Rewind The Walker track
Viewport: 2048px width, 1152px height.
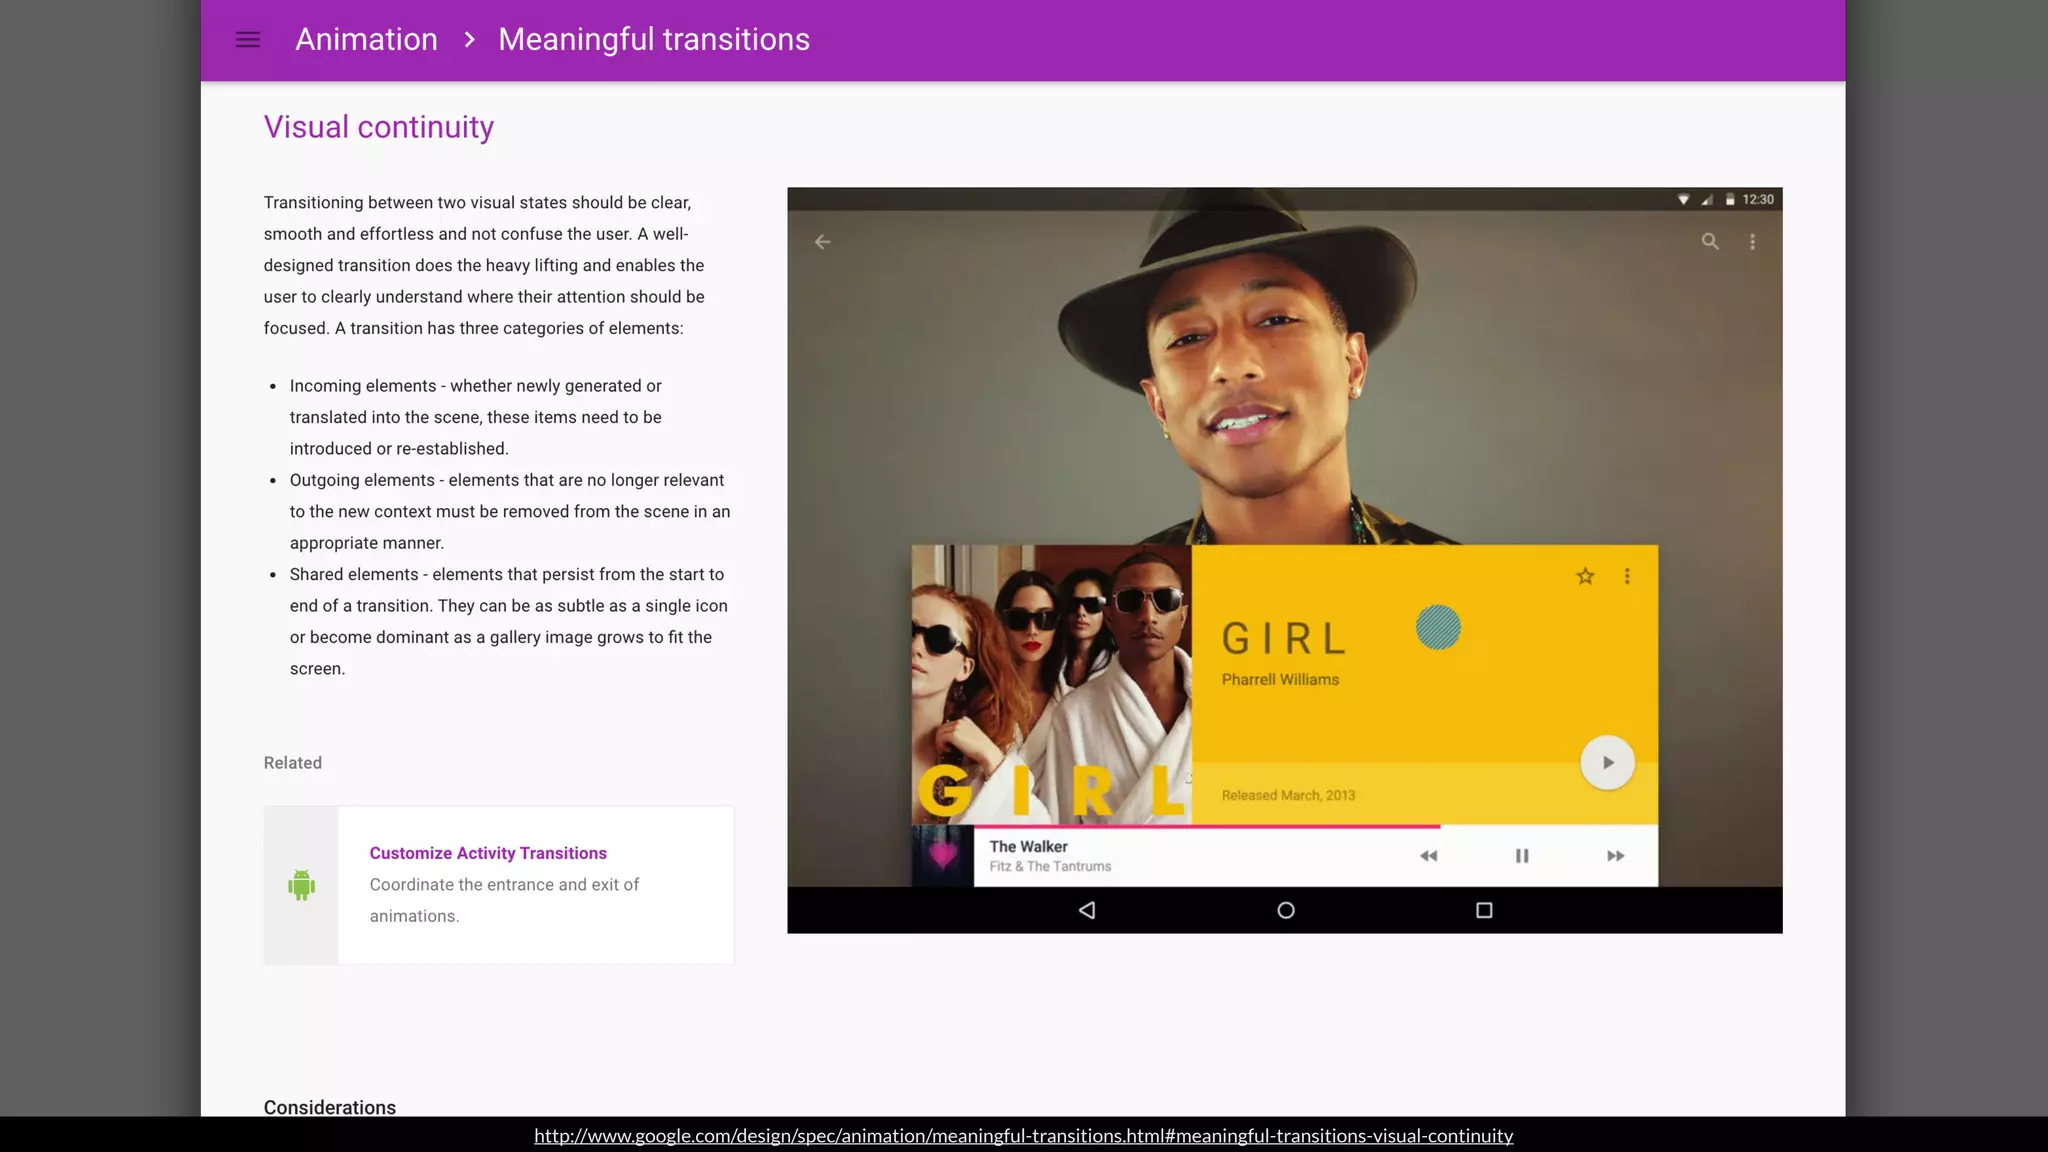tap(1428, 856)
